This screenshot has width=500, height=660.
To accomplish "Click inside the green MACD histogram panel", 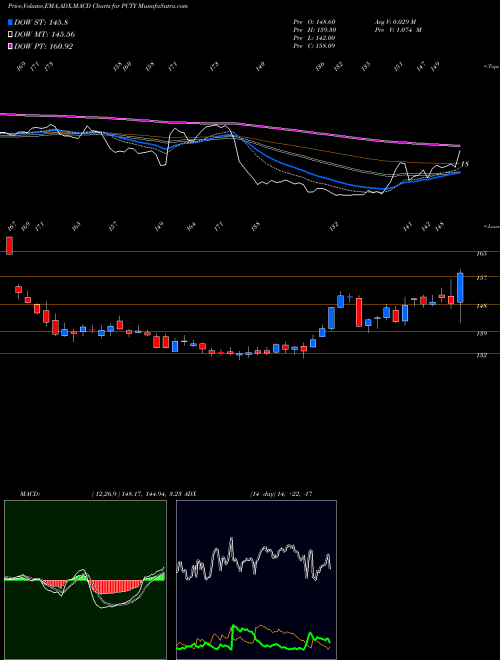I will pyautogui.click(x=85, y=580).
